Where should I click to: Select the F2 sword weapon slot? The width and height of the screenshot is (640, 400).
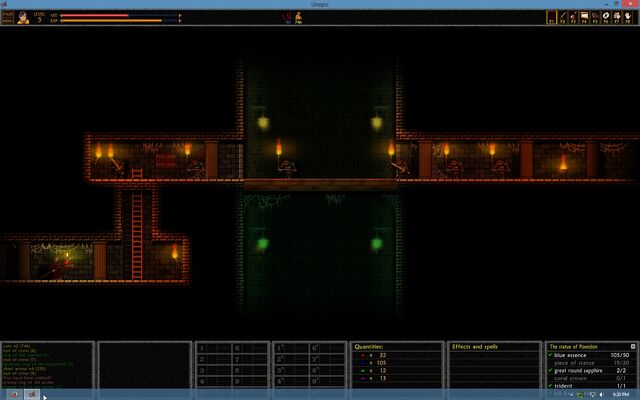pyautogui.click(x=563, y=17)
